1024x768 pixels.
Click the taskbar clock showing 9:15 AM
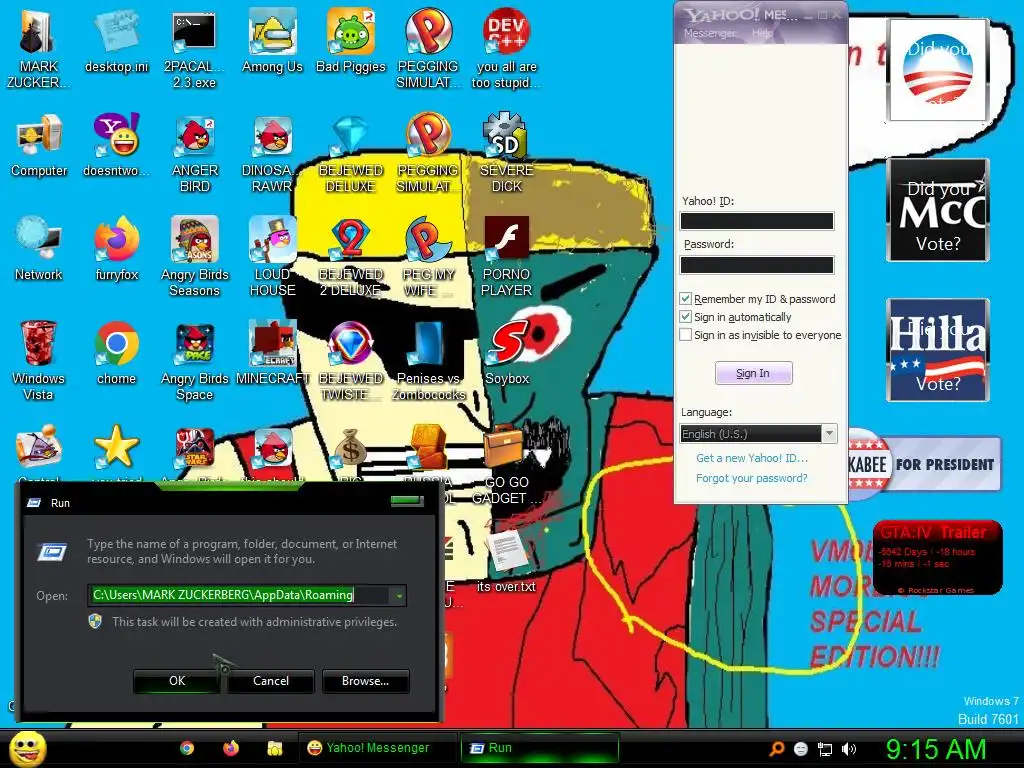(935, 749)
